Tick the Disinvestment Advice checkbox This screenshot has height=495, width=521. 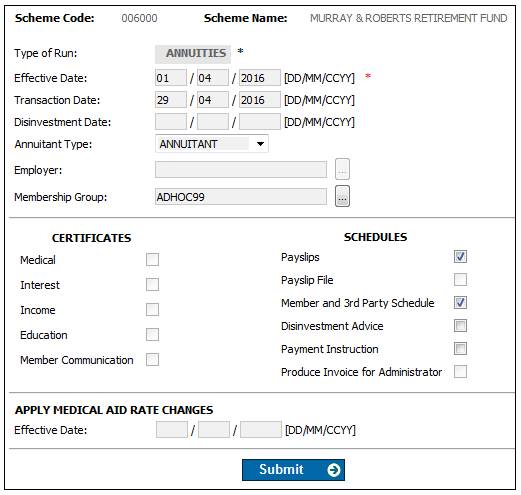coord(460,326)
